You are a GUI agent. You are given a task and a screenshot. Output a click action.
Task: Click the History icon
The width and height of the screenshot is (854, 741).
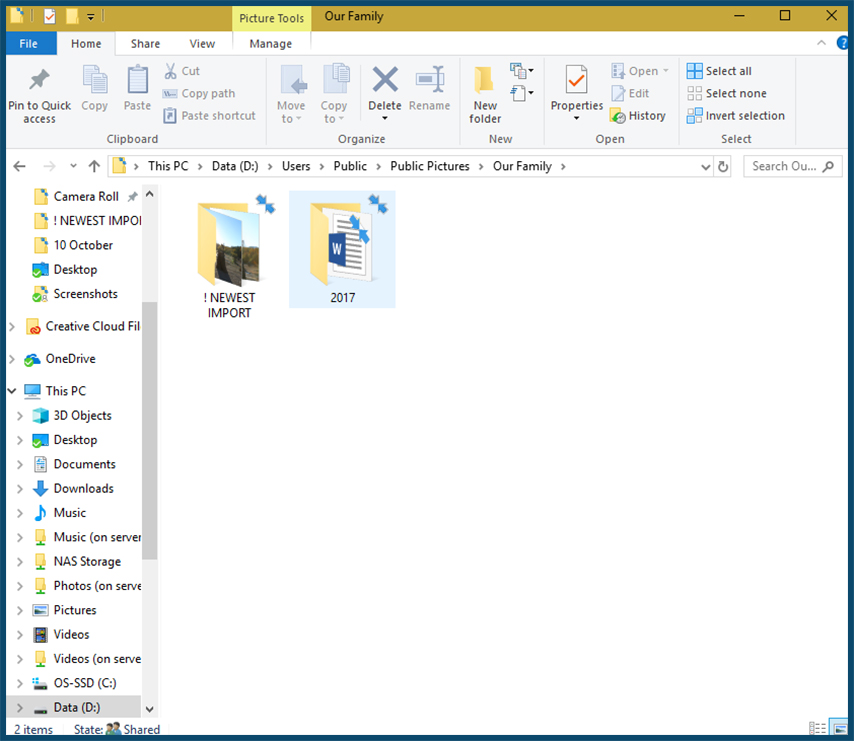click(618, 116)
